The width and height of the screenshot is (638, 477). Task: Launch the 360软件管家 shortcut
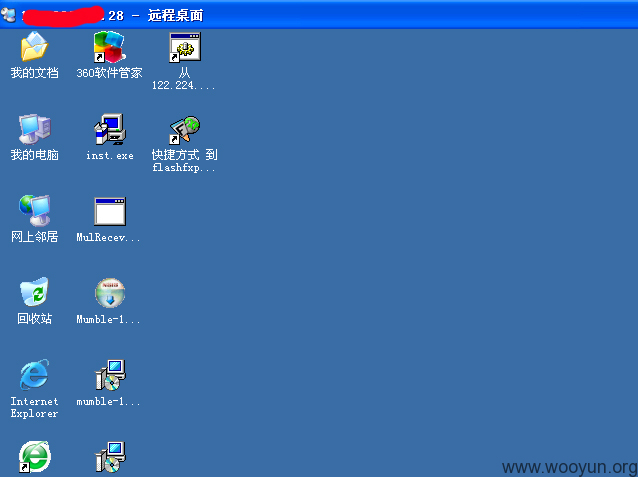click(x=110, y=47)
